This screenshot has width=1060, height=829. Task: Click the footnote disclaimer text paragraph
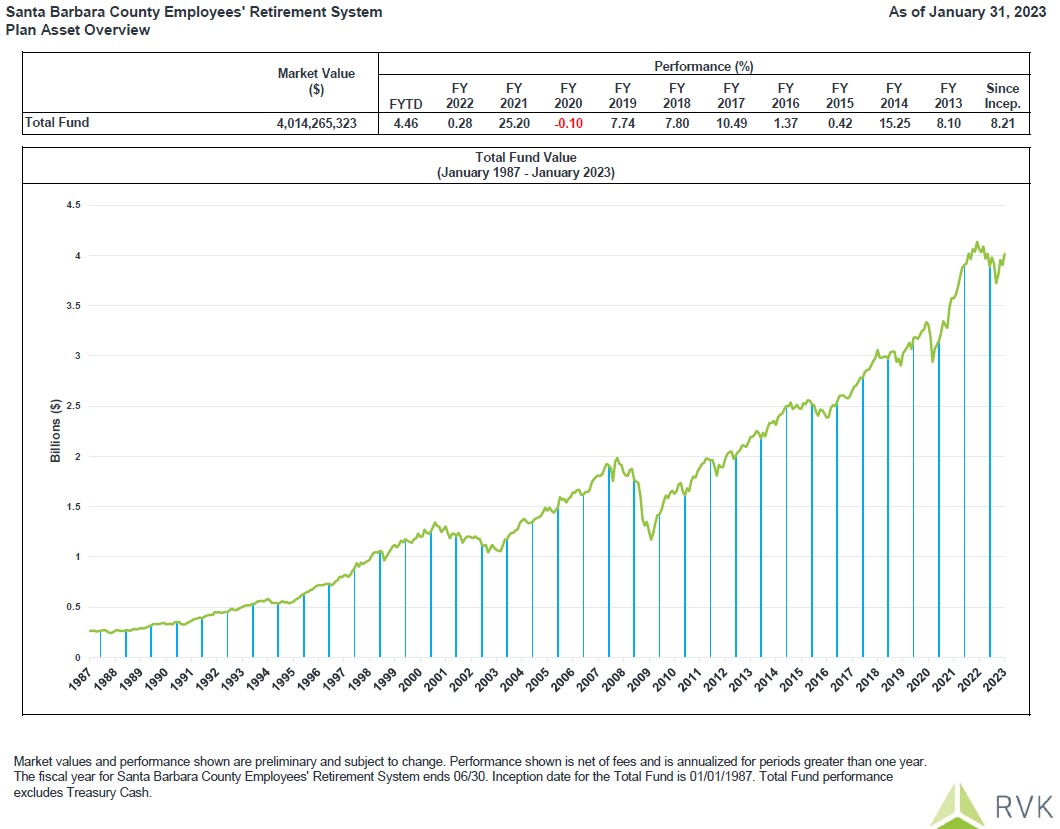tap(470, 776)
